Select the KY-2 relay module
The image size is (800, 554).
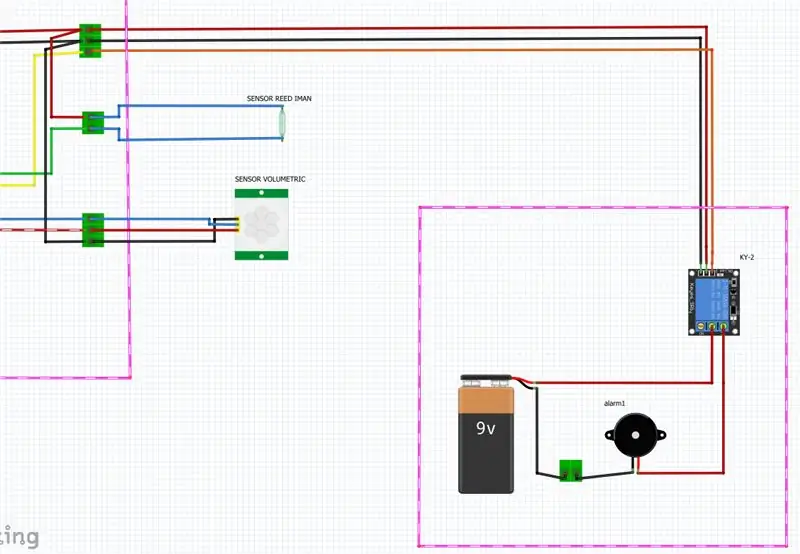714,302
